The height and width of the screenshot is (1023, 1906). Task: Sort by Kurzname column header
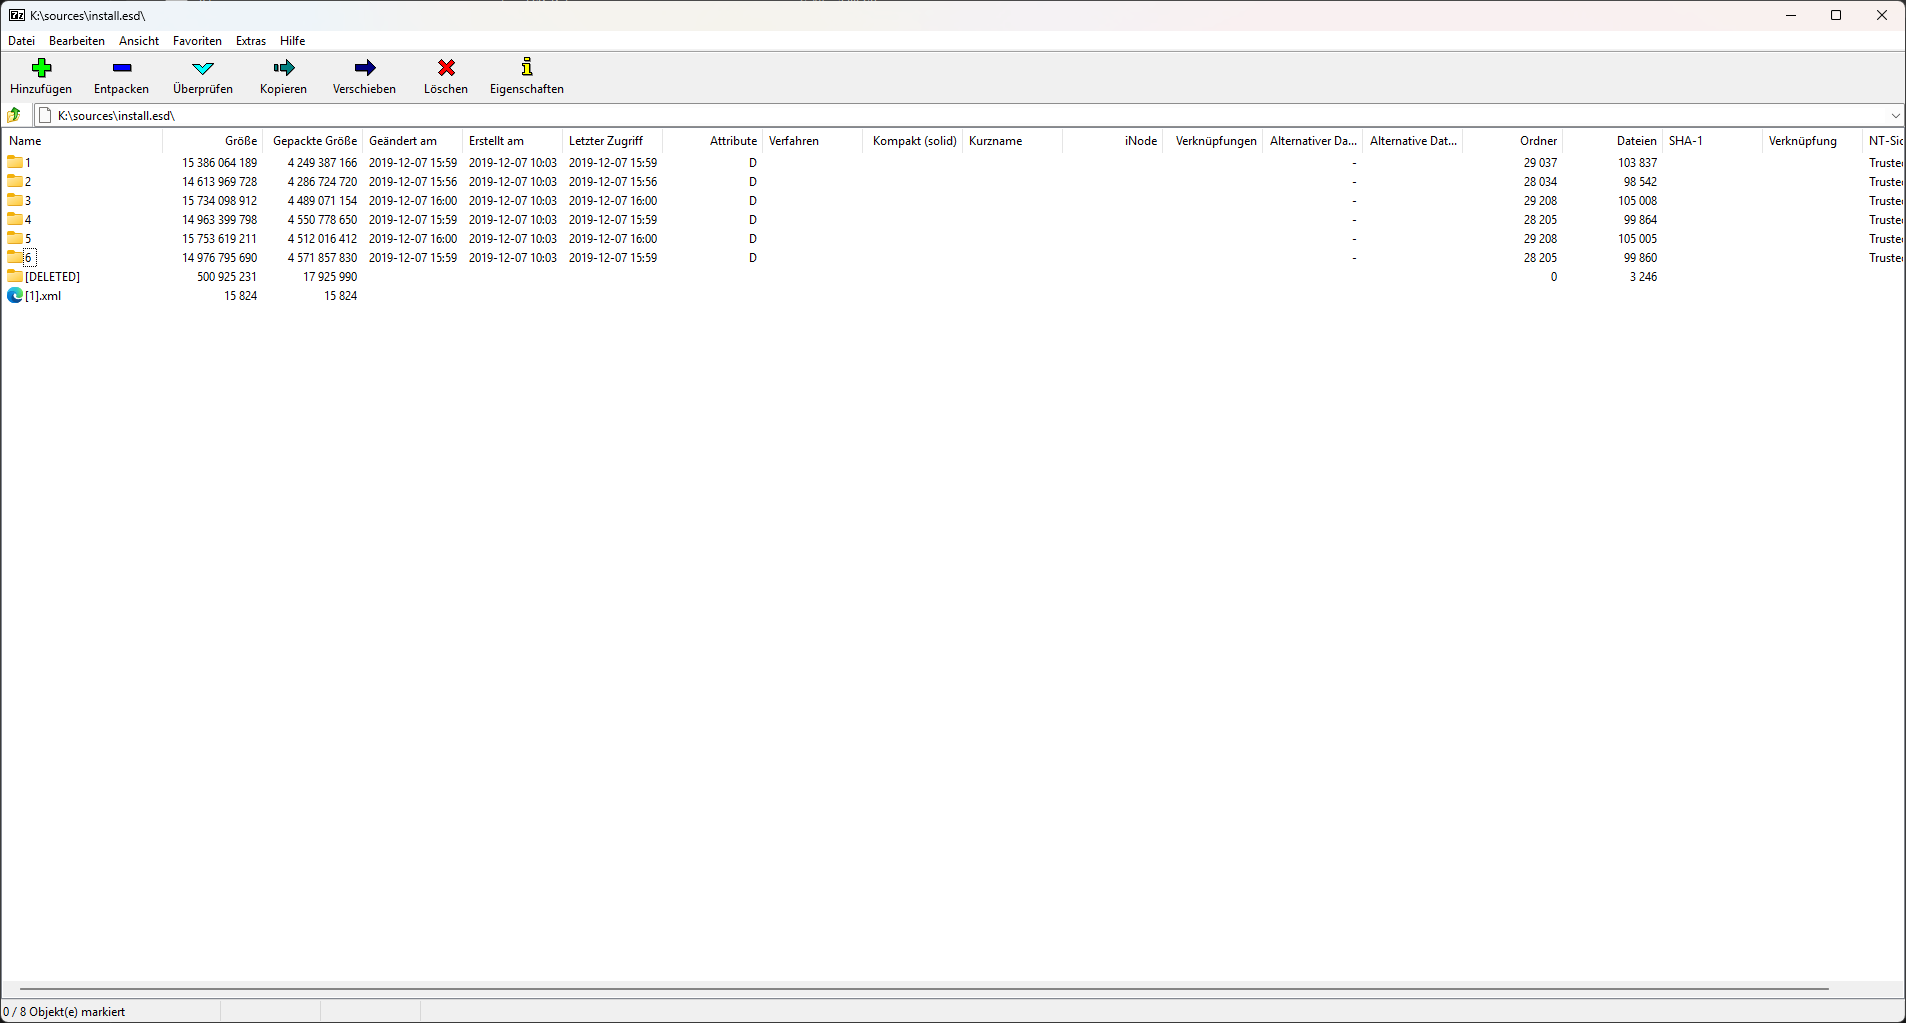[x=1012, y=141]
